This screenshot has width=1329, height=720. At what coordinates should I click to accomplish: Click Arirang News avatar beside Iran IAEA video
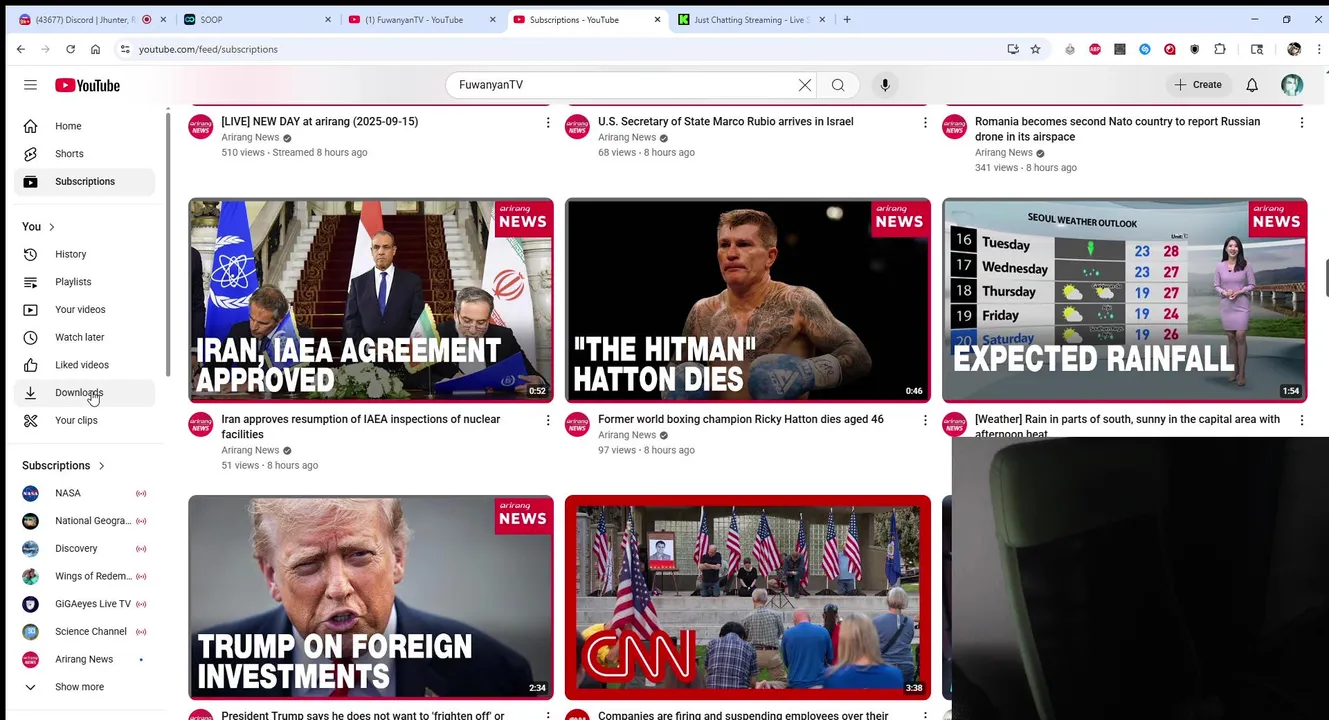coord(201,424)
